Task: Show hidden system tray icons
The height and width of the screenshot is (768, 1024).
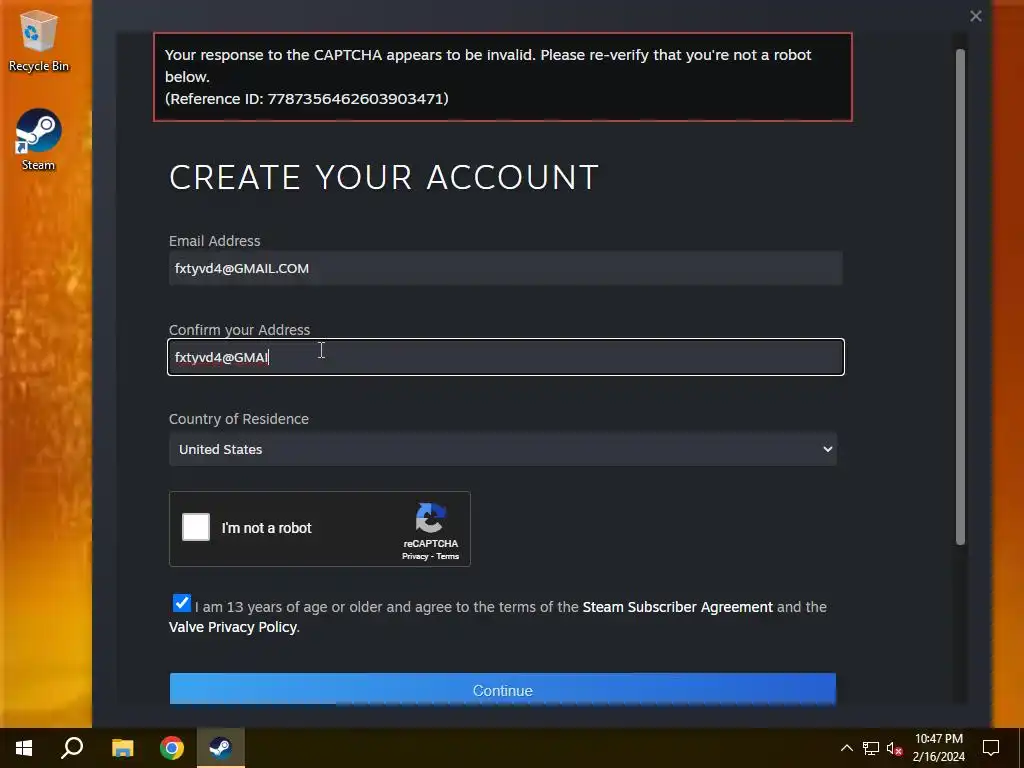Action: [x=846, y=748]
